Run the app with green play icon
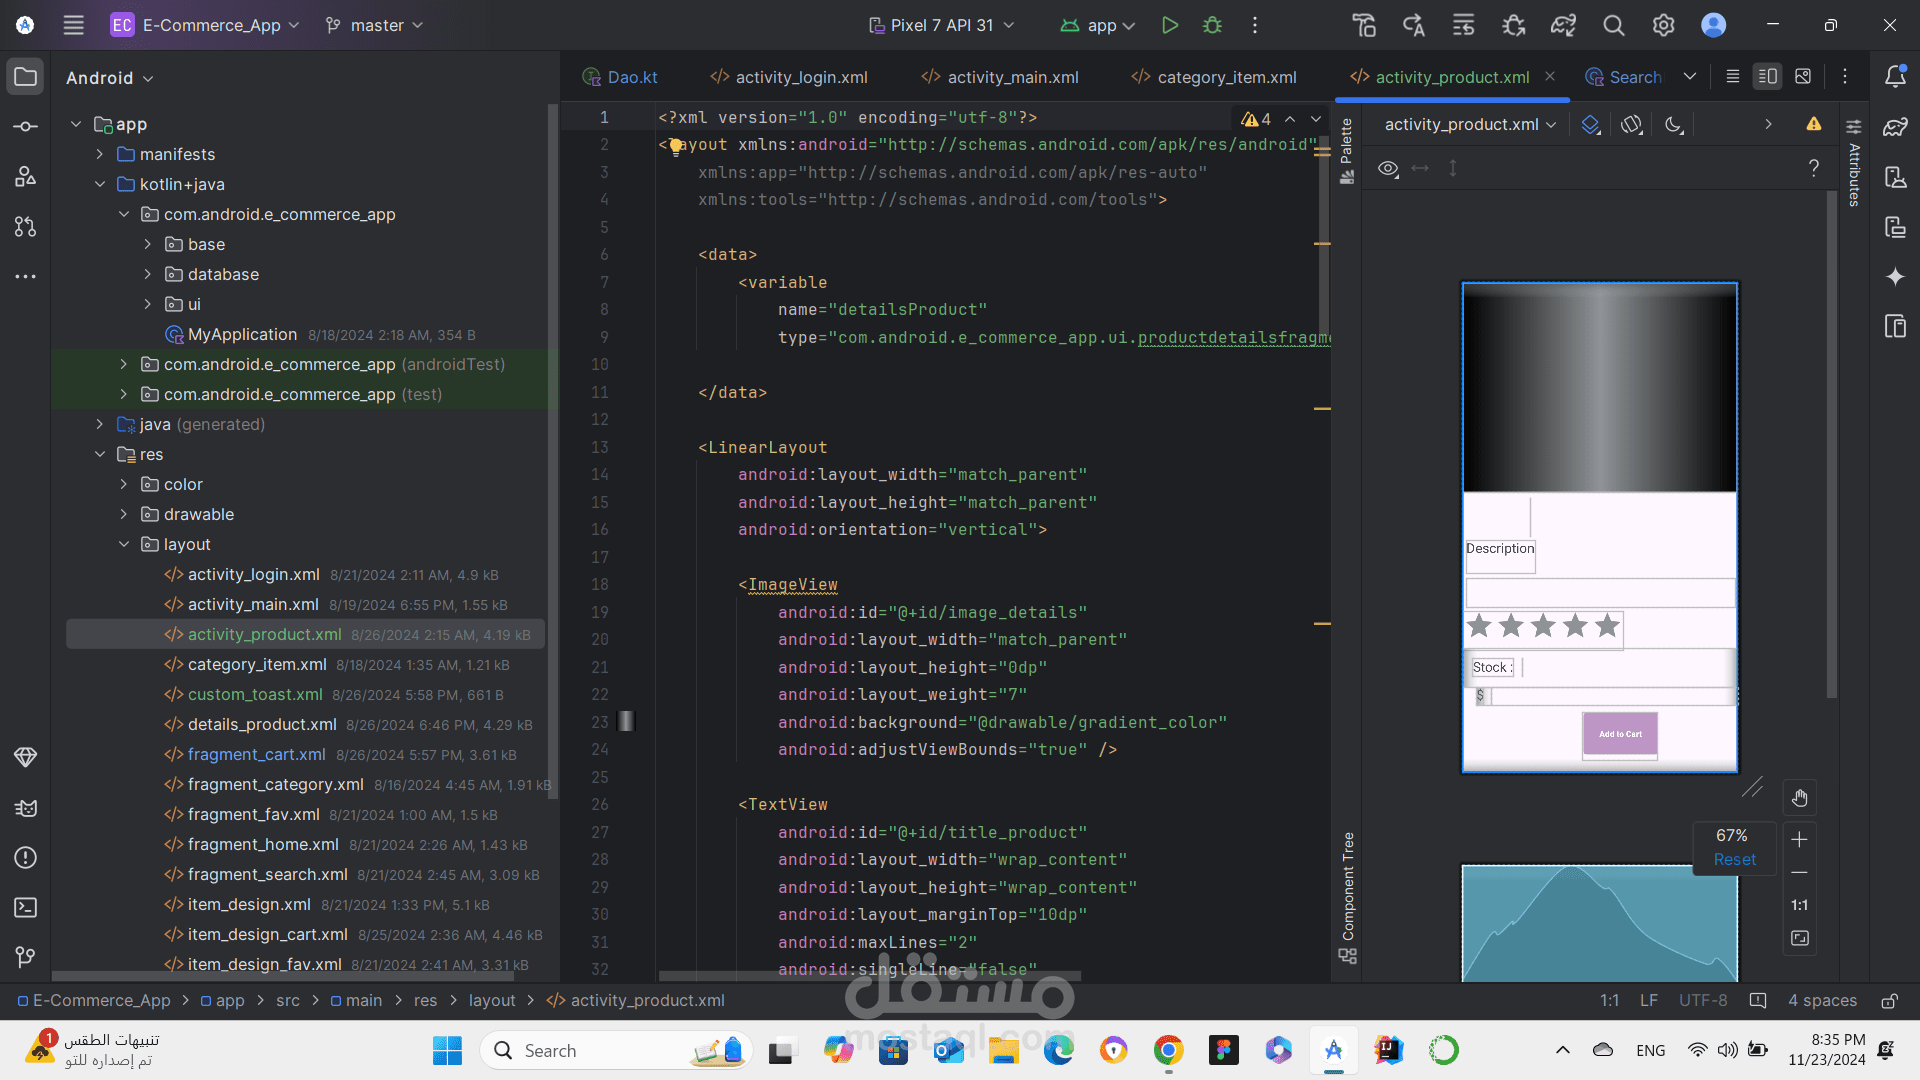 coord(1169,25)
